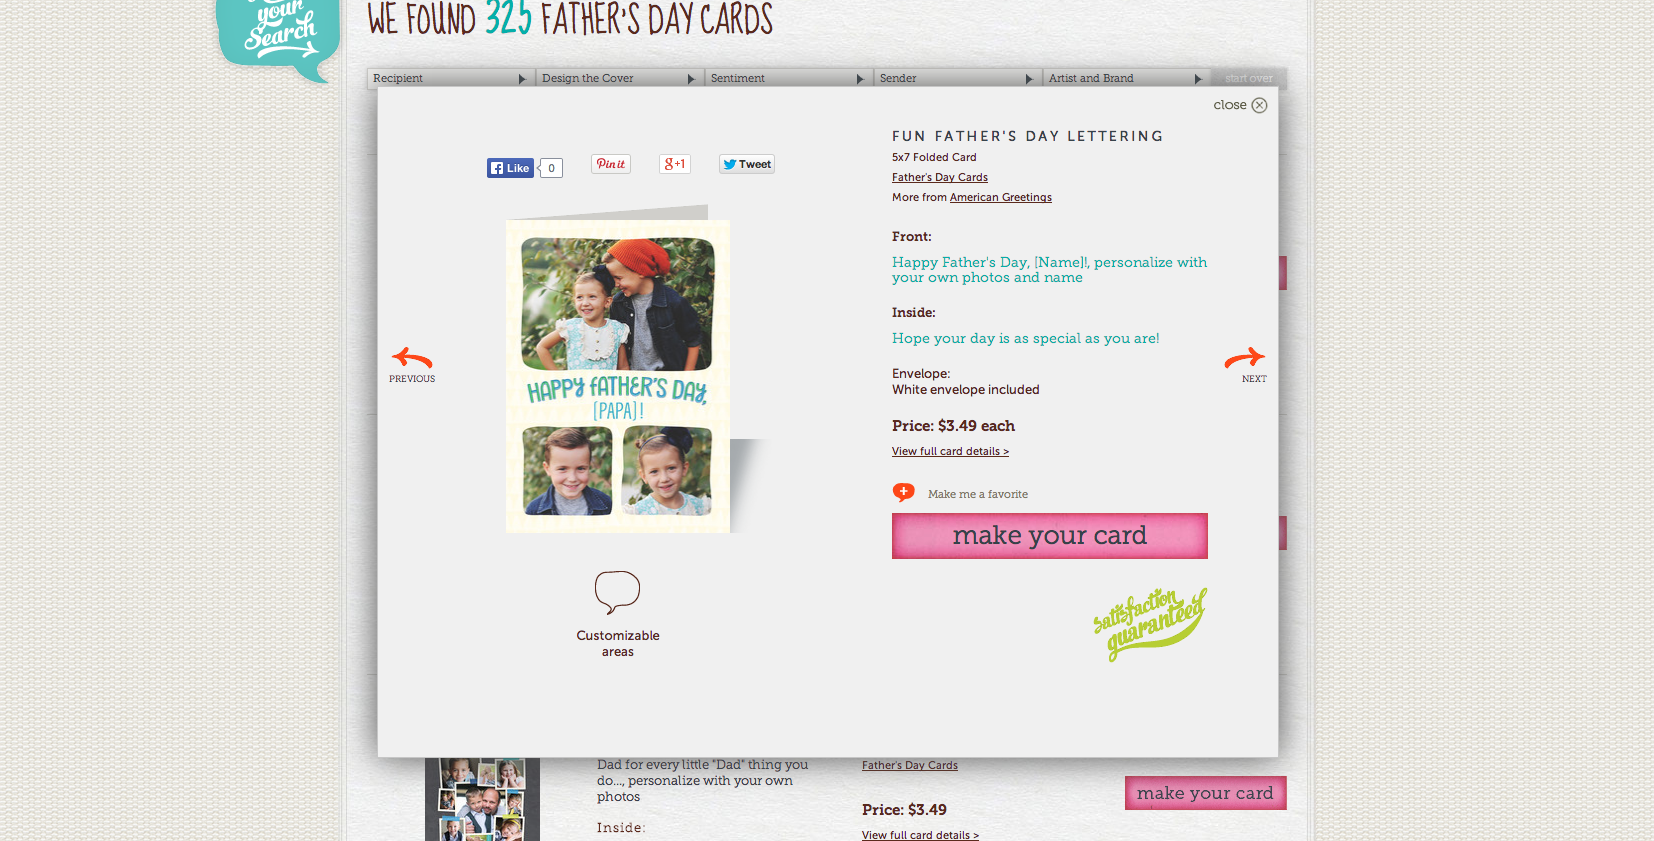Click the Google +1 share icon
Image resolution: width=1654 pixels, height=841 pixels.
click(x=675, y=164)
